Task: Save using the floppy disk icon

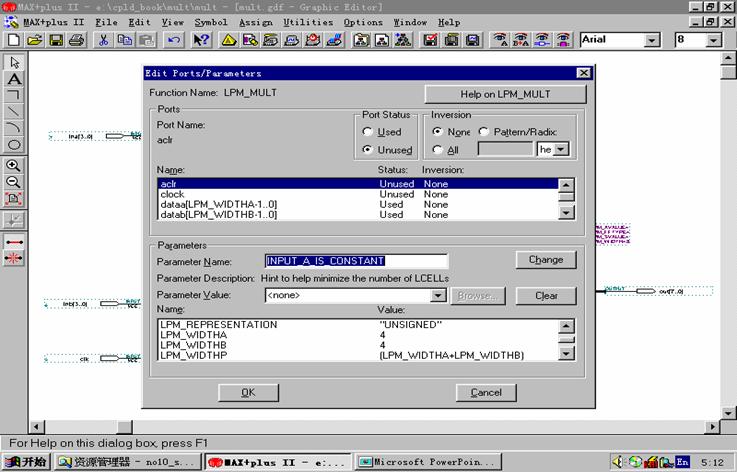Action: coord(56,40)
